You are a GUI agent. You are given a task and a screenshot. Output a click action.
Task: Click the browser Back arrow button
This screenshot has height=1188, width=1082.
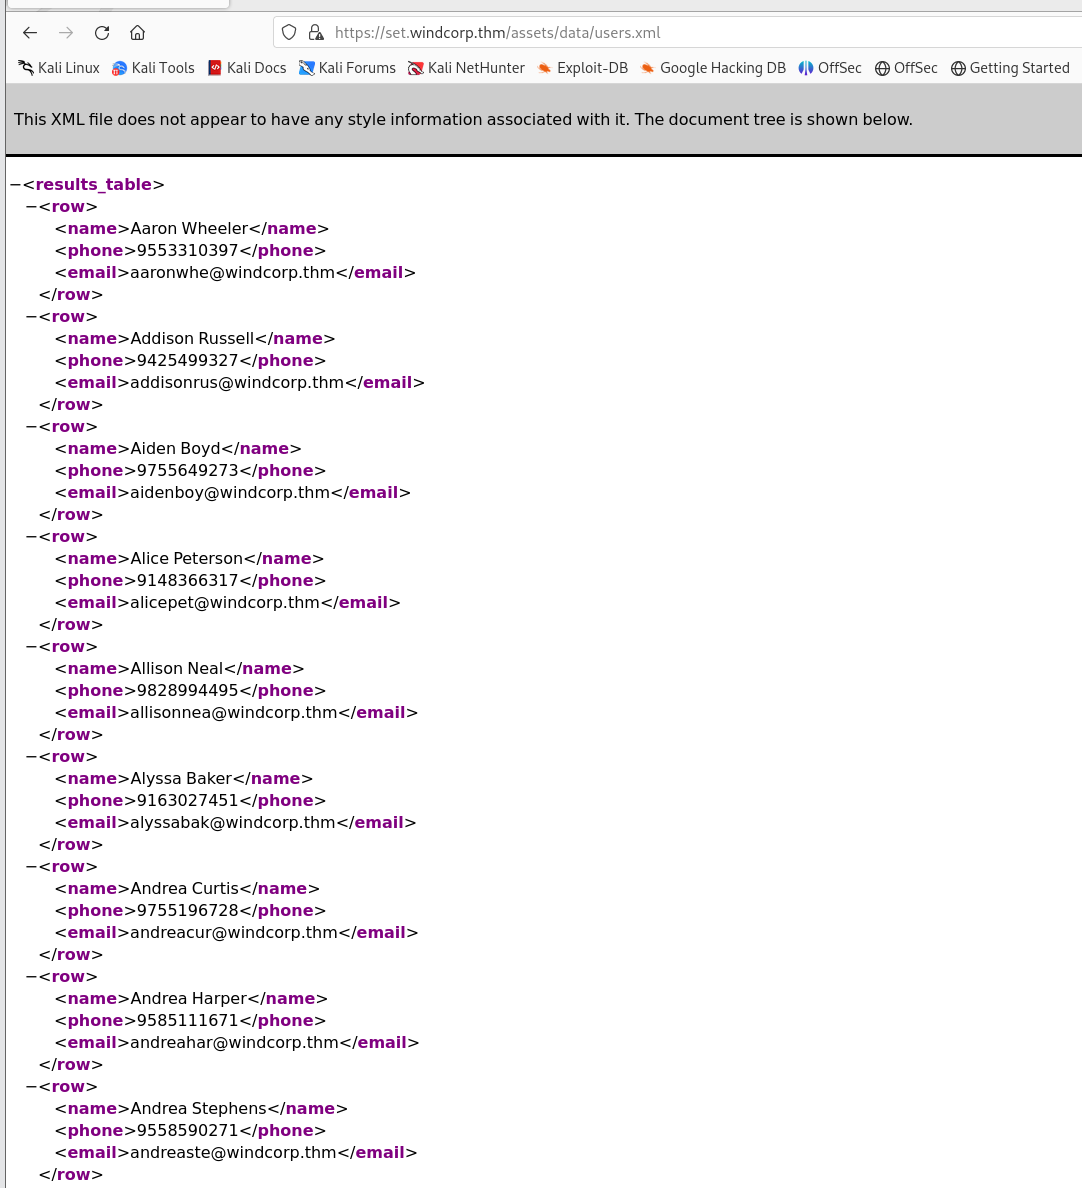coord(30,33)
